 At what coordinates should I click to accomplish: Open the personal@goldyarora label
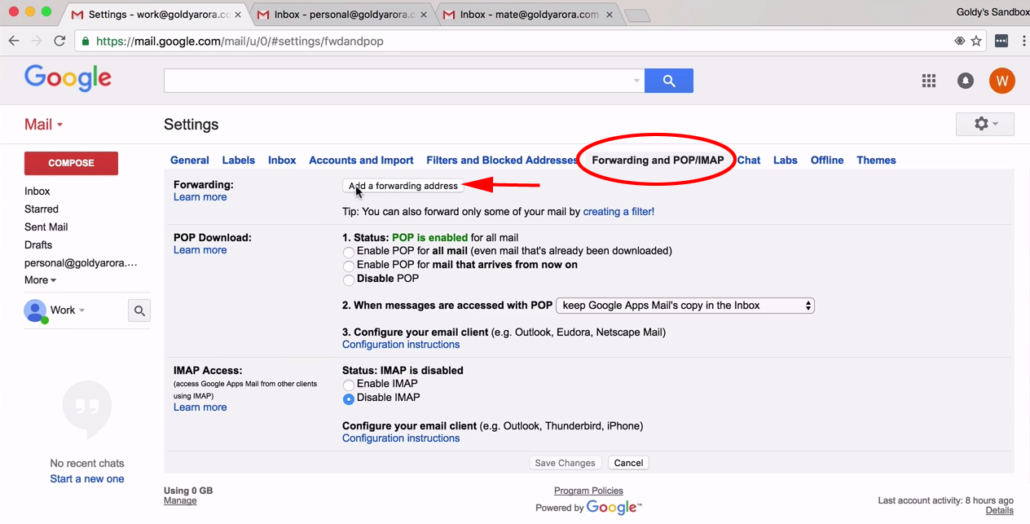pos(81,263)
